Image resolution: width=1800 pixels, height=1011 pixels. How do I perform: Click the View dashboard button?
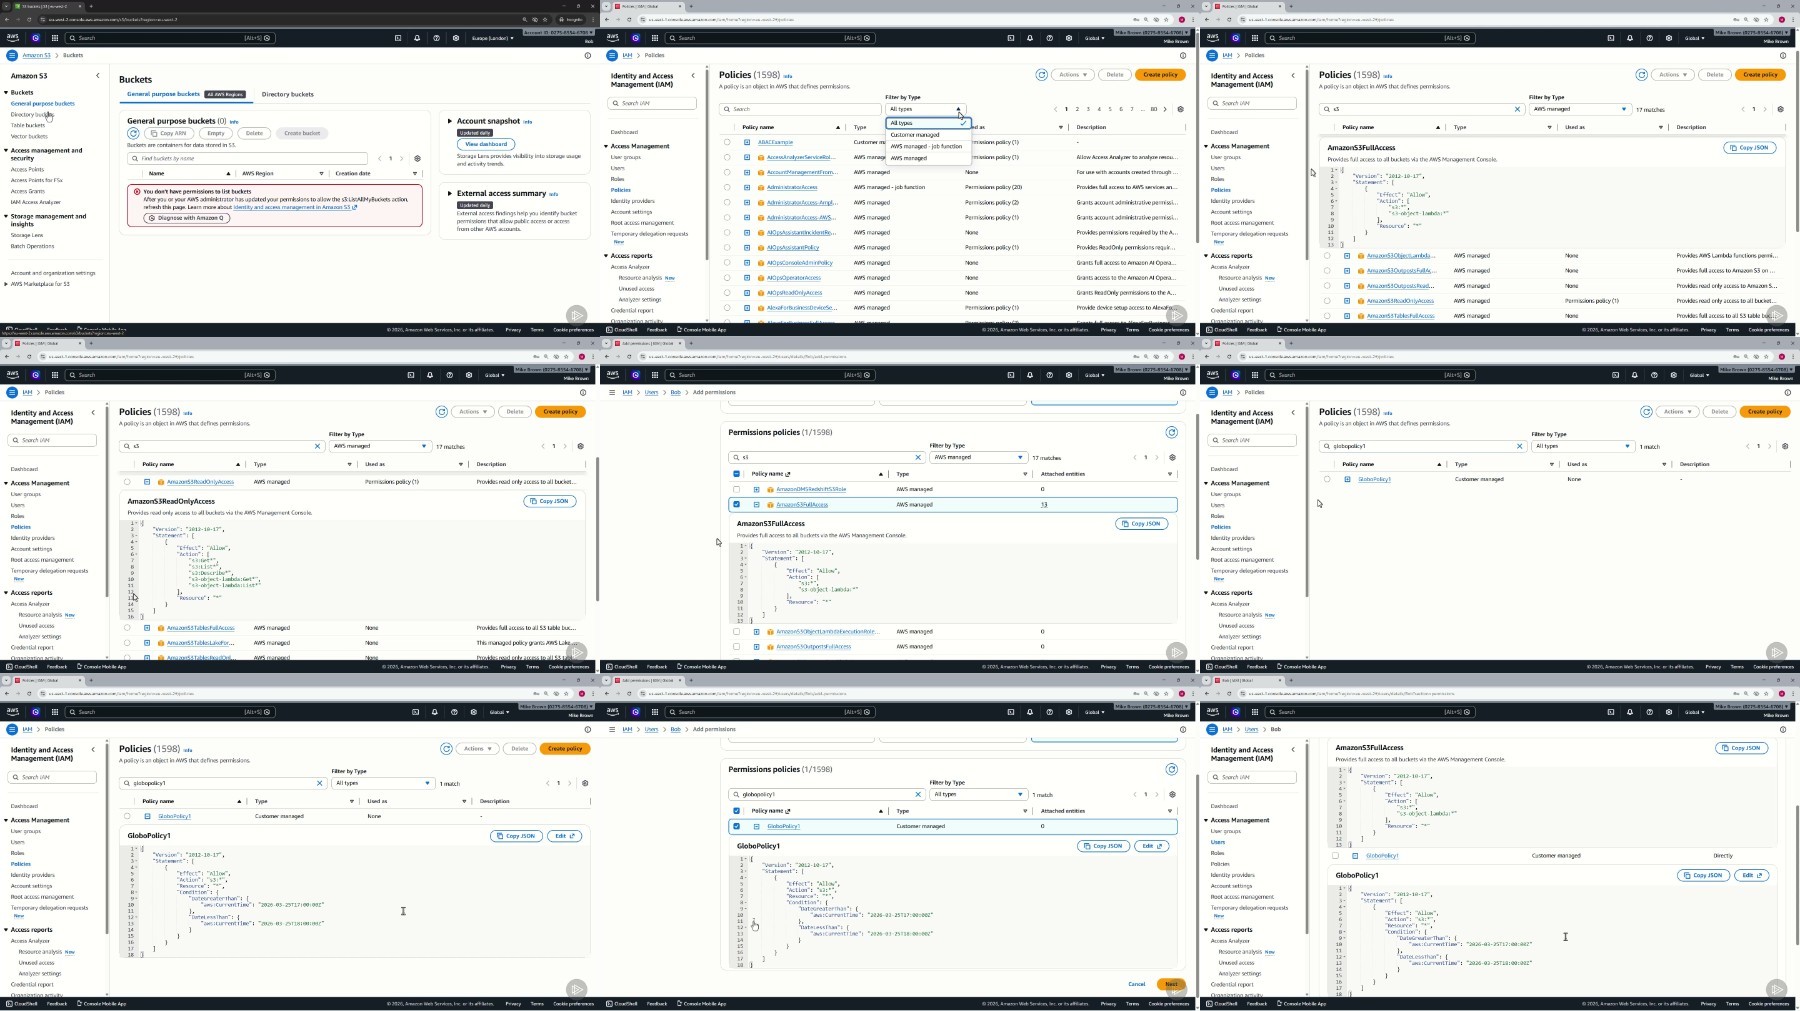486,144
